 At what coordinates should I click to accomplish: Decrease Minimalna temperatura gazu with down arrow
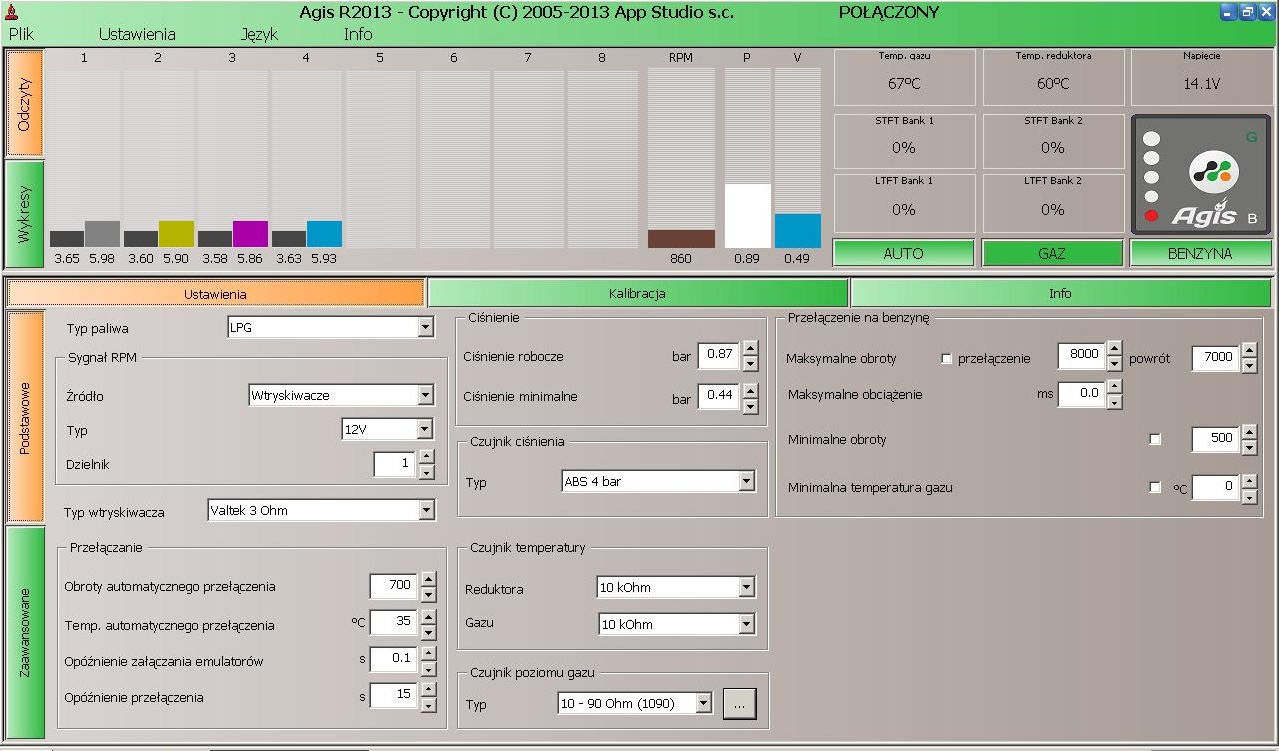click(x=1249, y=496)
